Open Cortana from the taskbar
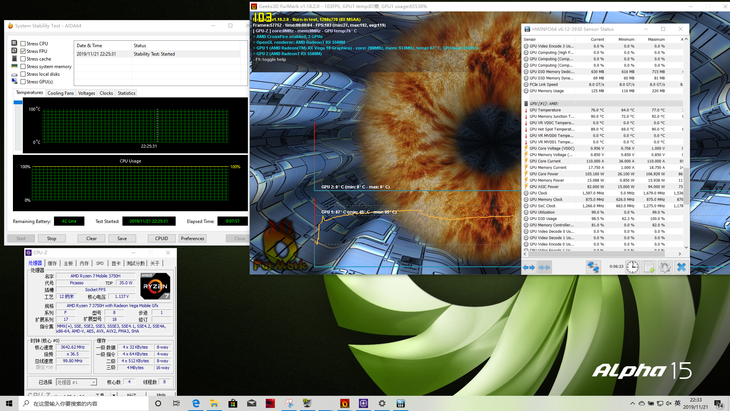The image size is (730, 411). point(158,404)
